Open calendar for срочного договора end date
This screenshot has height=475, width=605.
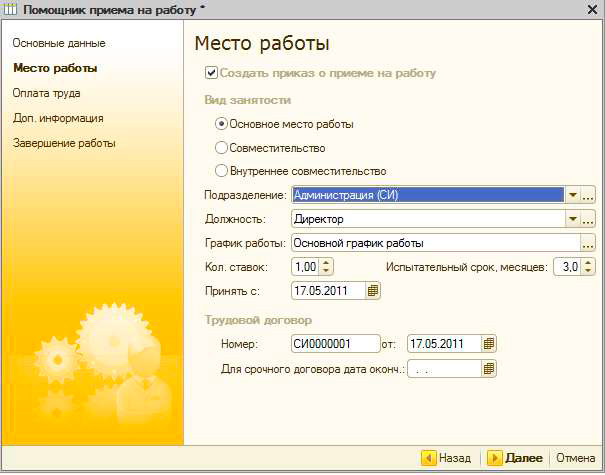(489, 369)
